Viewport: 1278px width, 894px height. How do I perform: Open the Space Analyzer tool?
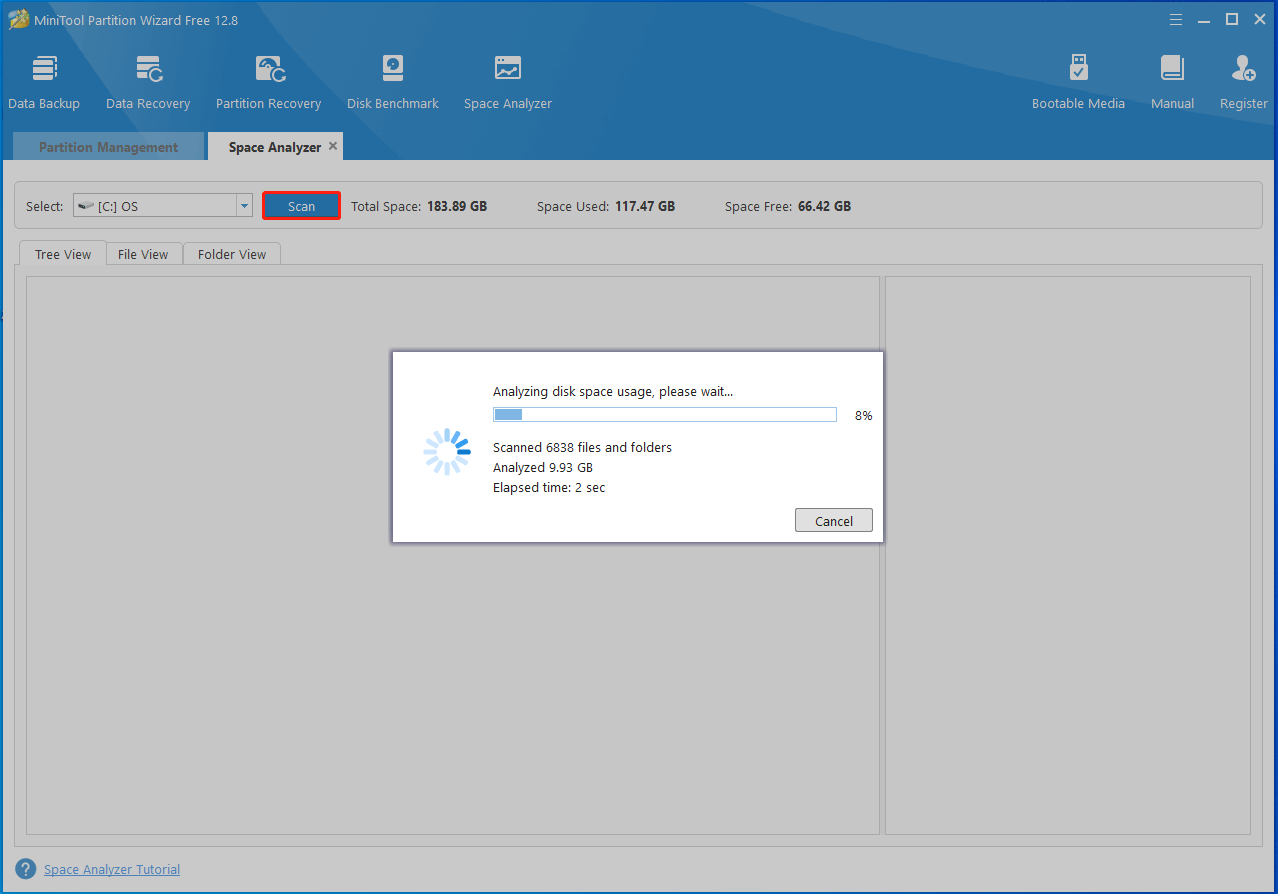507,80
